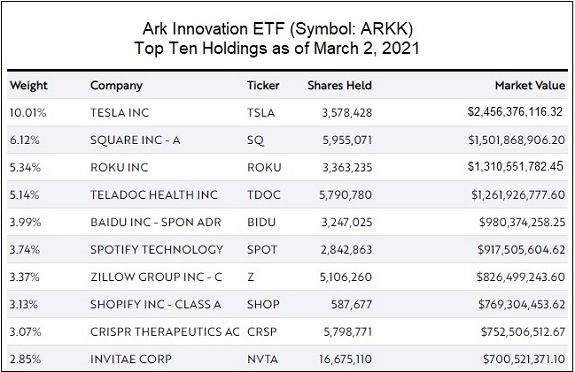The height and width of the screenshot is (372, 575).
Task: Click the Weight column header
Action: (x=29, y=85)
